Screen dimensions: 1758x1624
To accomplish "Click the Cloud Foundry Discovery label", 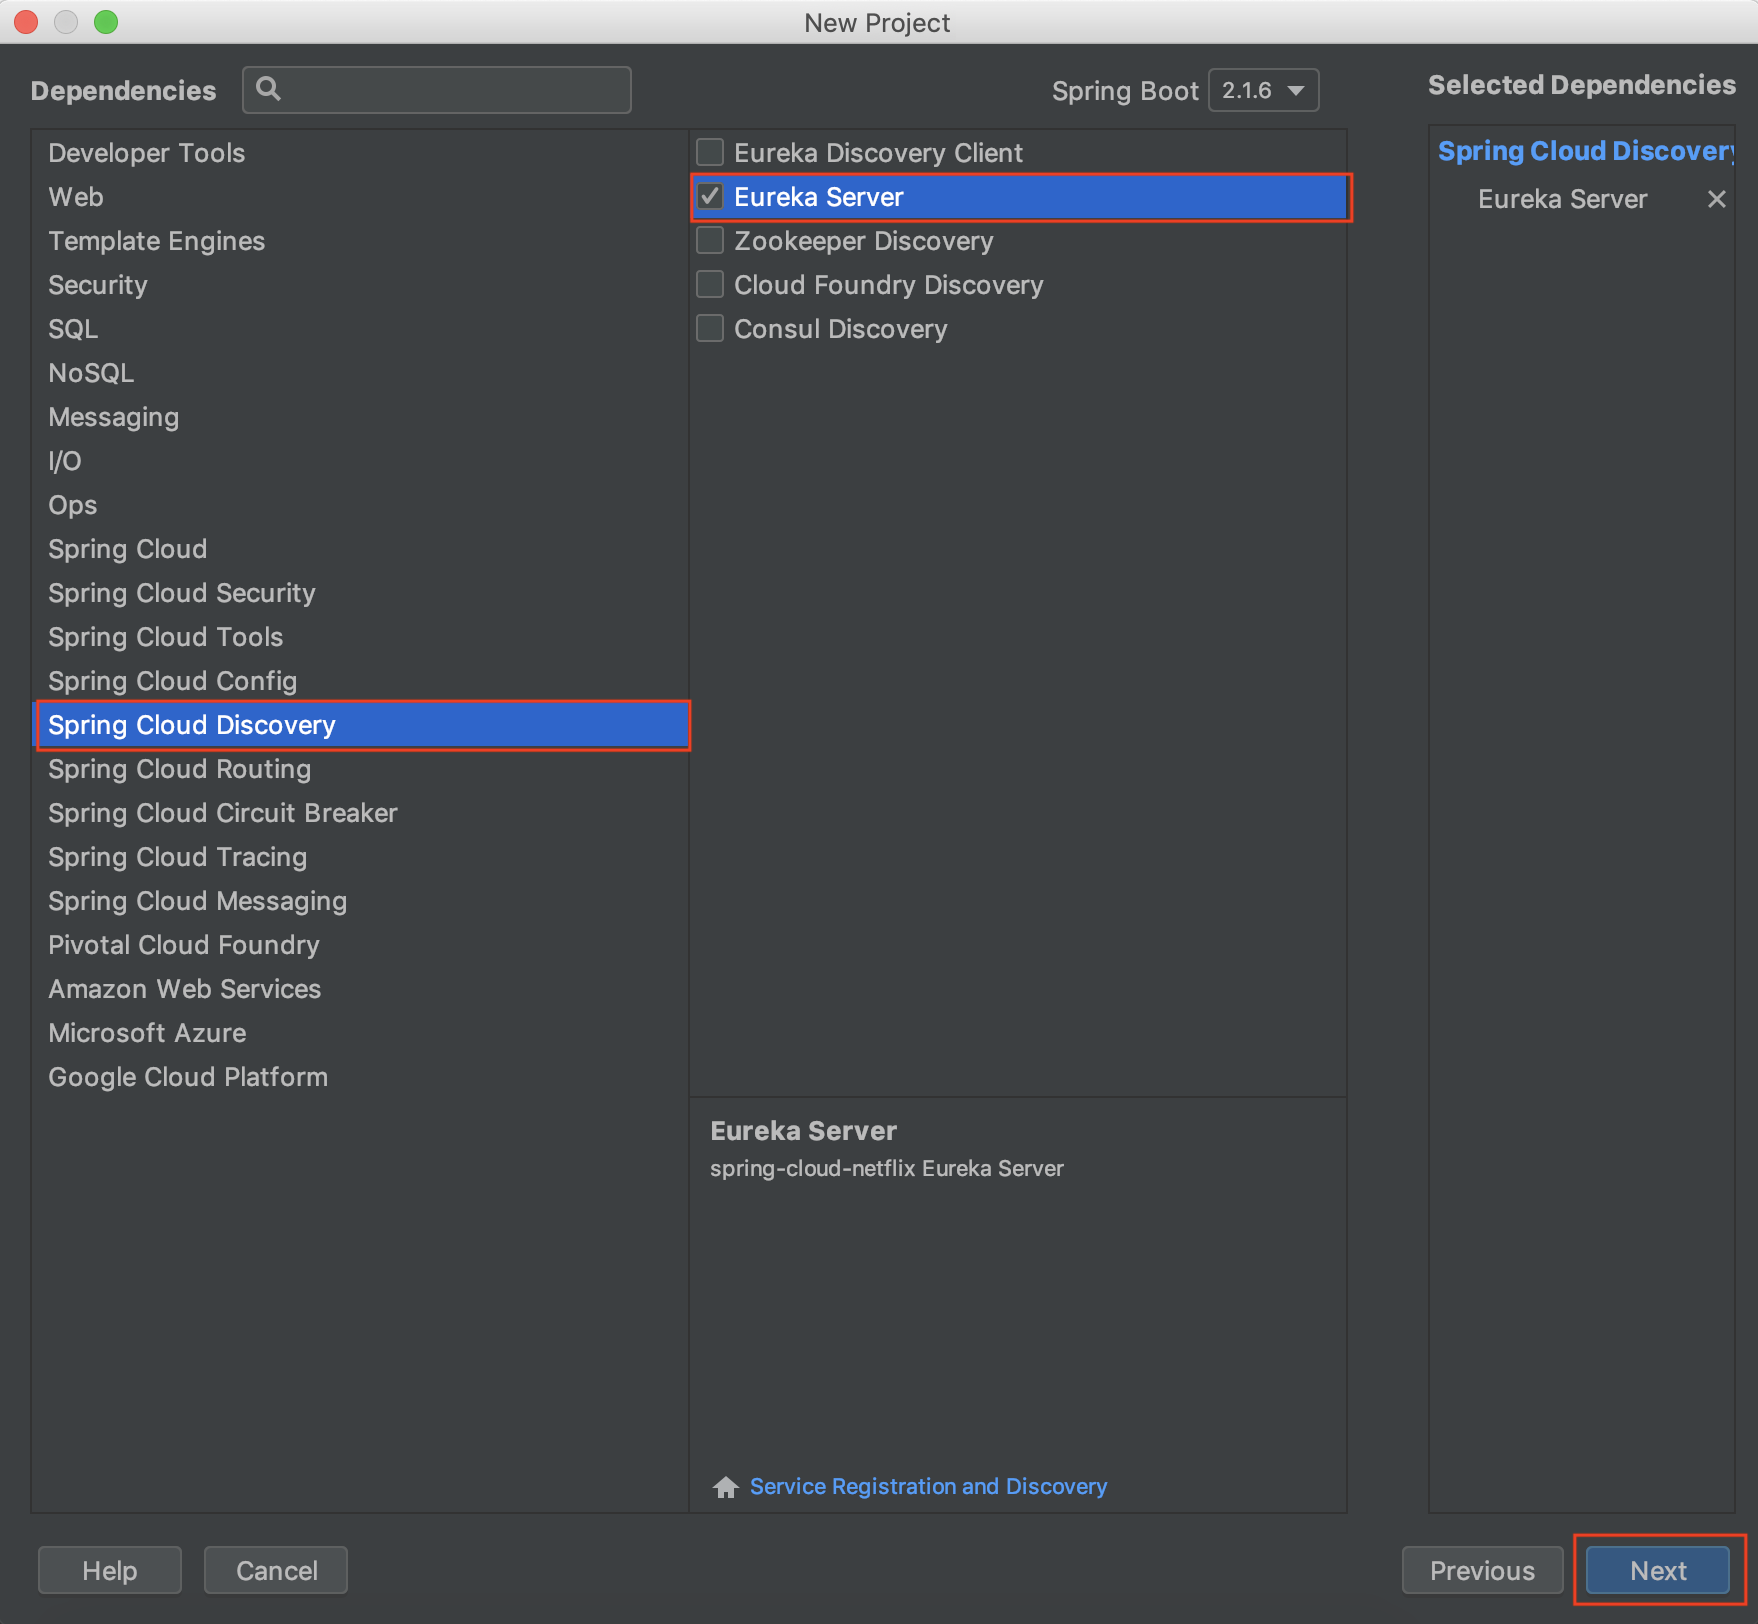I will (x=889, y=285).
